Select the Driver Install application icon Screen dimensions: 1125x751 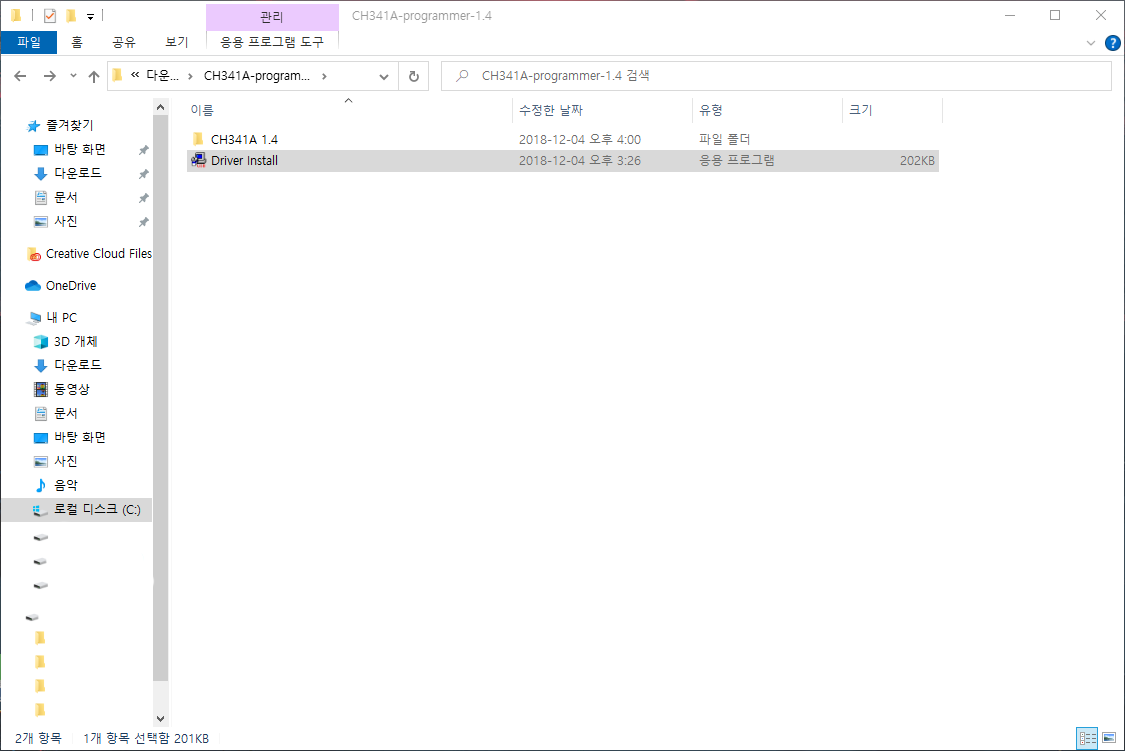pos(199,161)
